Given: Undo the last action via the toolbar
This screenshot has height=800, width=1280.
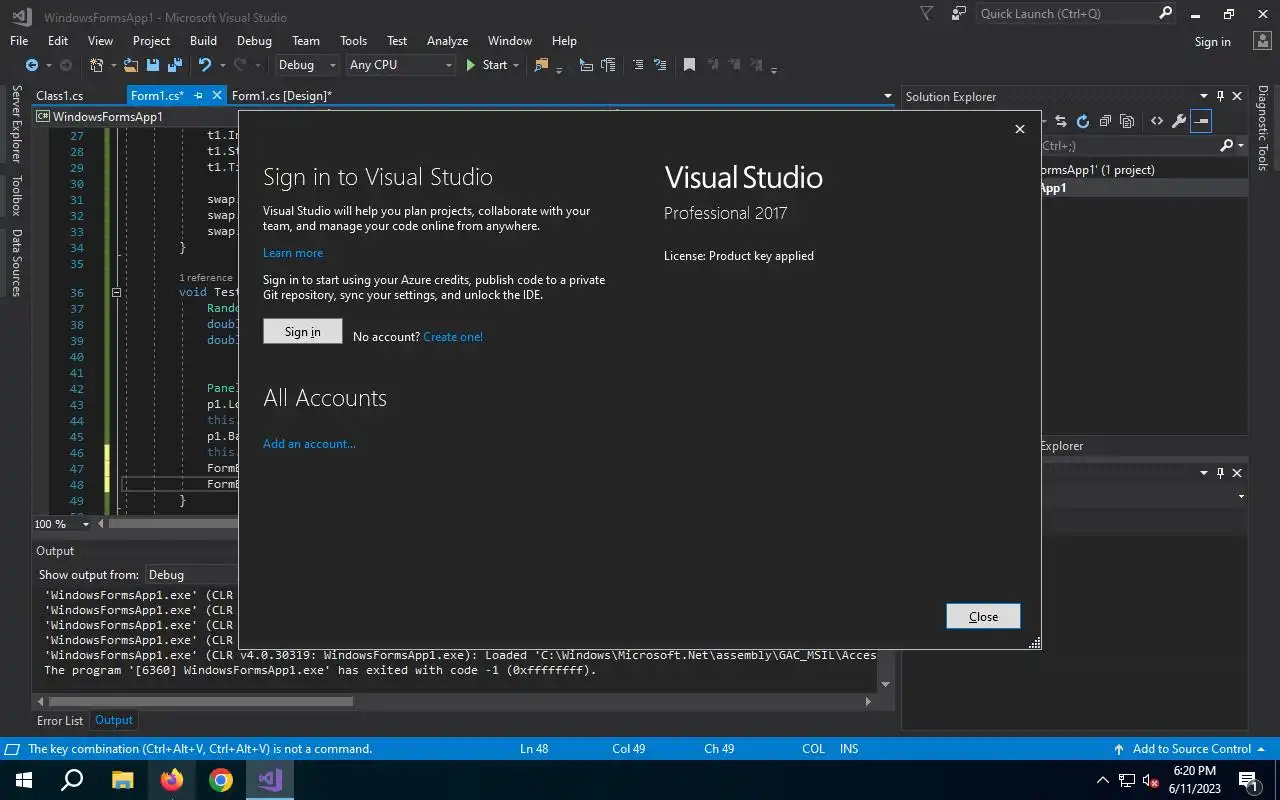Looking at the screenshot, I should coord(204,65).
